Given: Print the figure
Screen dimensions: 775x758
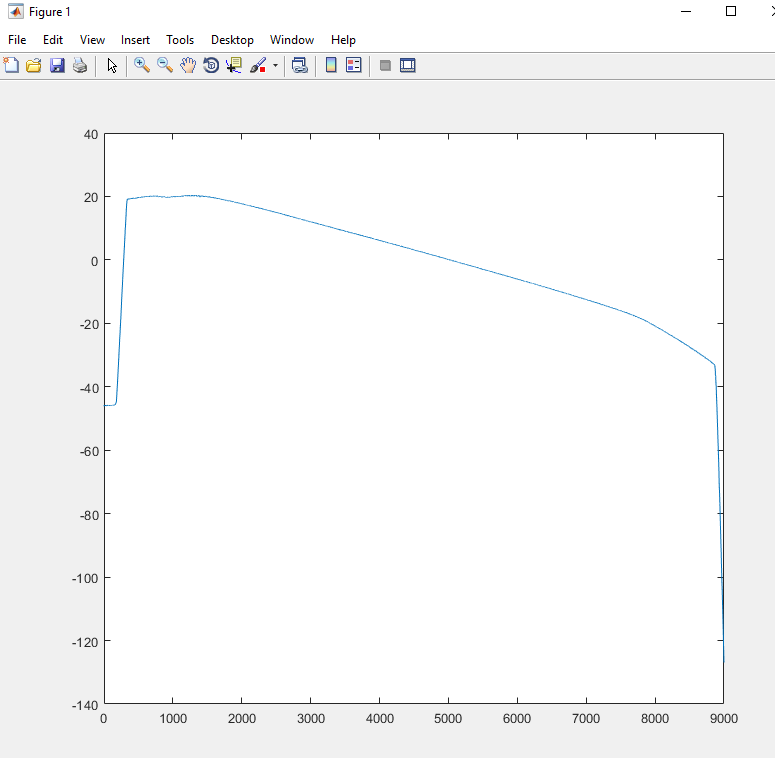Looking at the screenshot, I should point(80,66).
